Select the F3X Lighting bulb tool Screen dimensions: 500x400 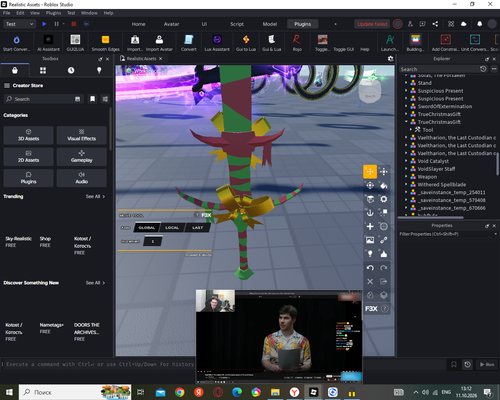click(x=370, y=254)
